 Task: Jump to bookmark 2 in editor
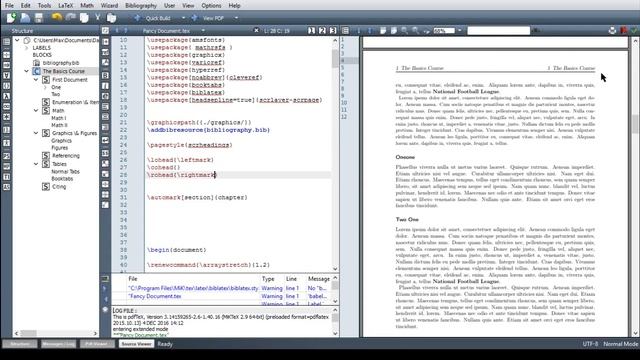322,31
